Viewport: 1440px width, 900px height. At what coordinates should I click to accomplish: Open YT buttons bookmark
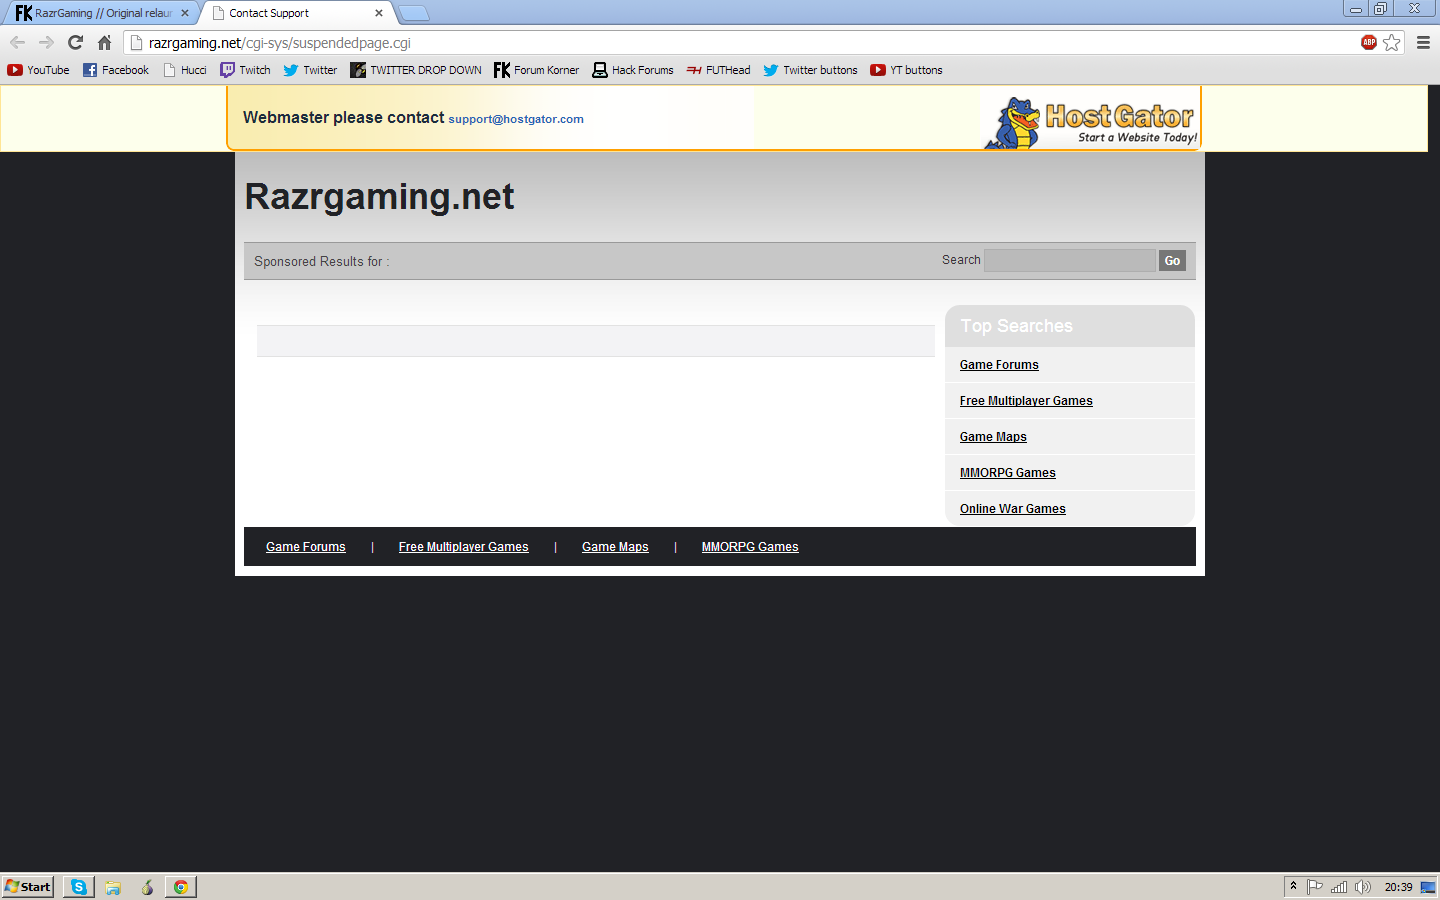click(x=906, y=70)
